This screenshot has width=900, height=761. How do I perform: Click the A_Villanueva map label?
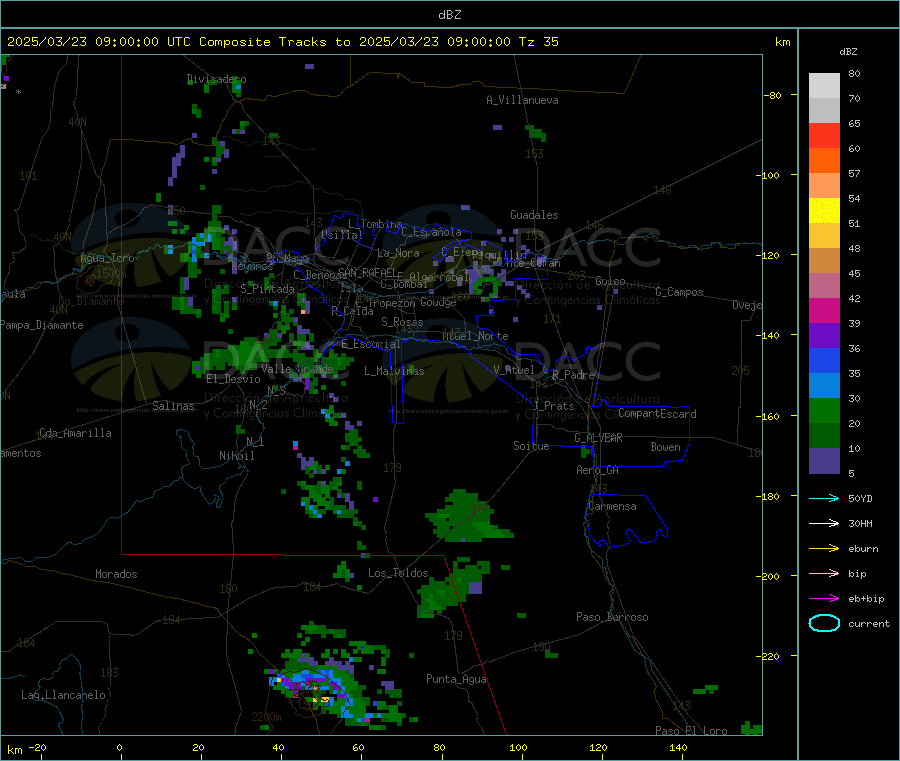[x=522, y=100]
